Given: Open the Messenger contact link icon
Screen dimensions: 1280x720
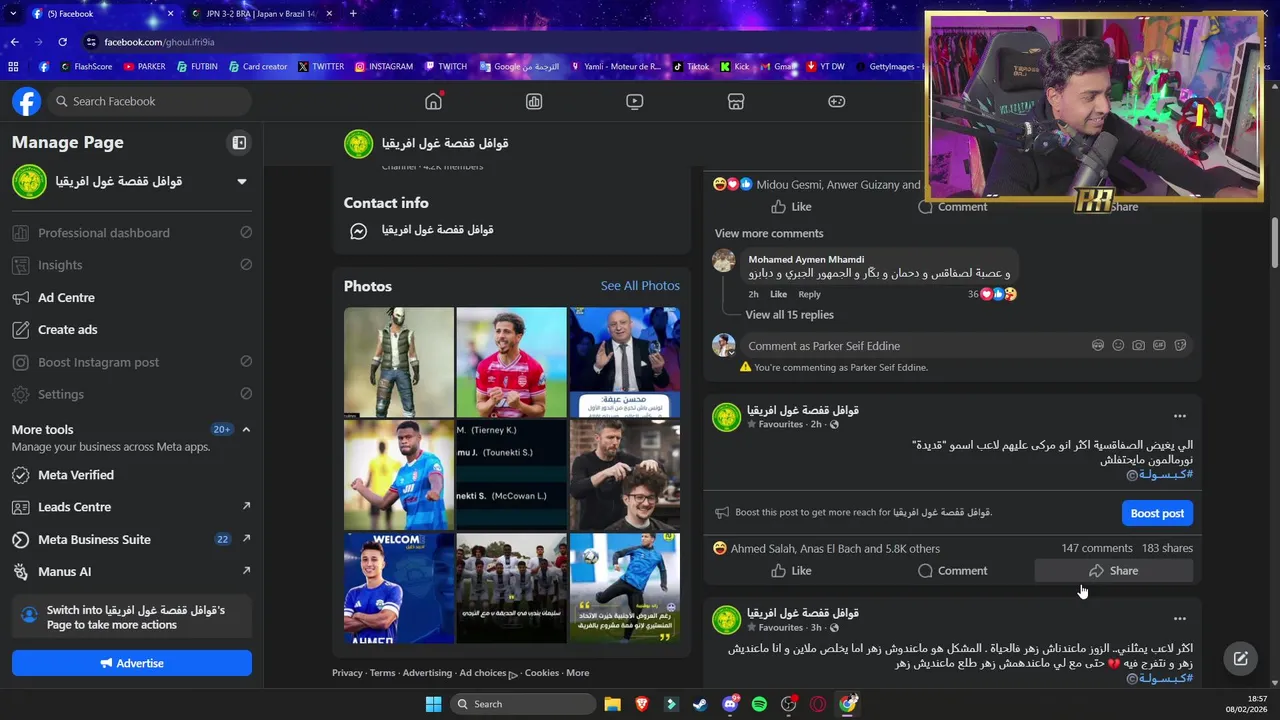Looking at the screenshot, I should click(x=358, y=231).
